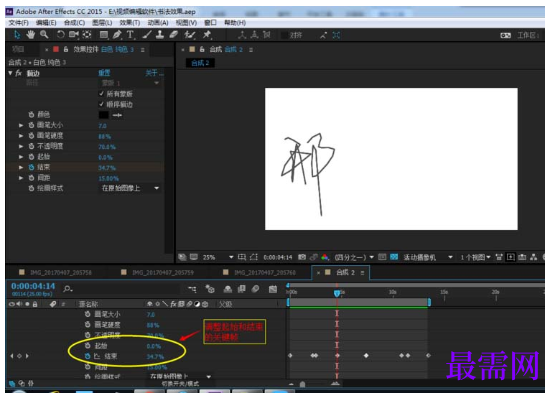This screenshot has height=397, width=558.
Task: Uncheck the 顺序描边 checkbox
Action: pos(101,104)
